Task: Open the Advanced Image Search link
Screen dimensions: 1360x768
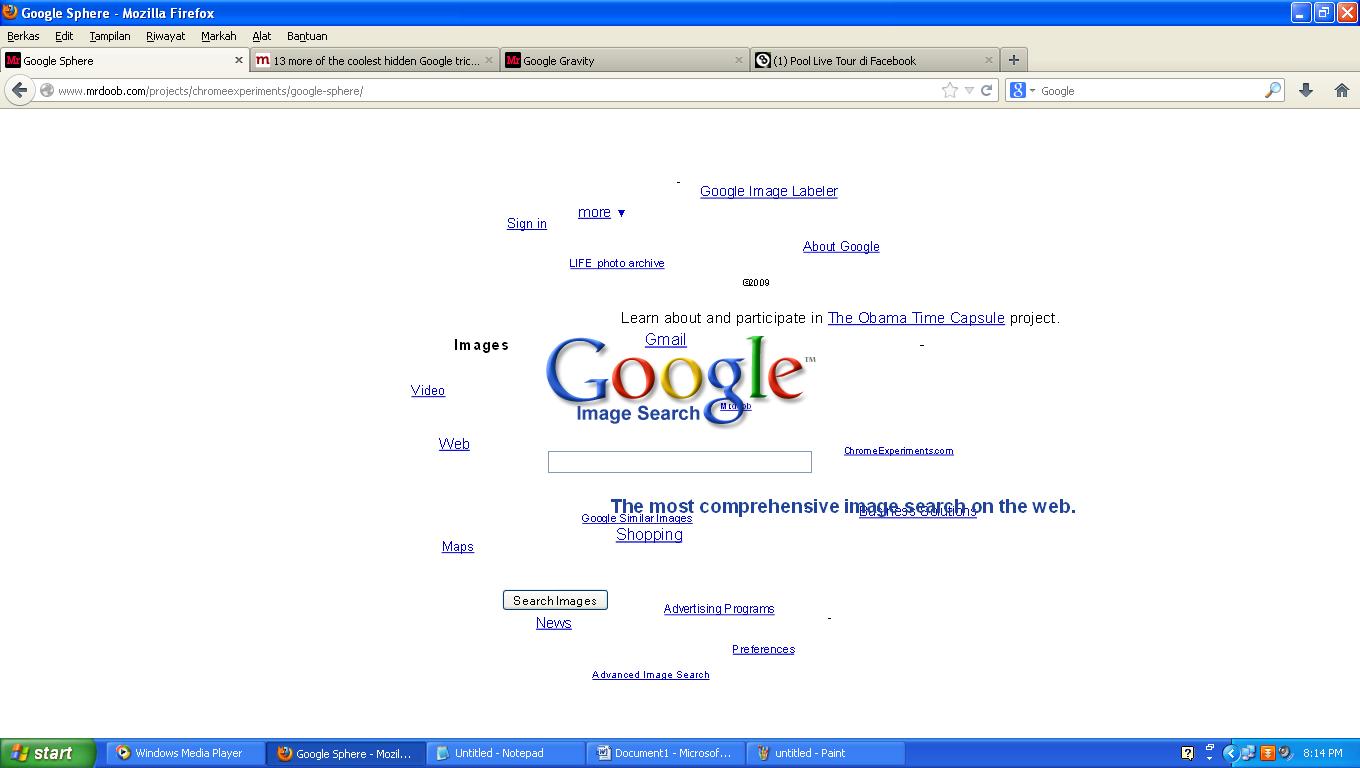Action: click(651, 675)
